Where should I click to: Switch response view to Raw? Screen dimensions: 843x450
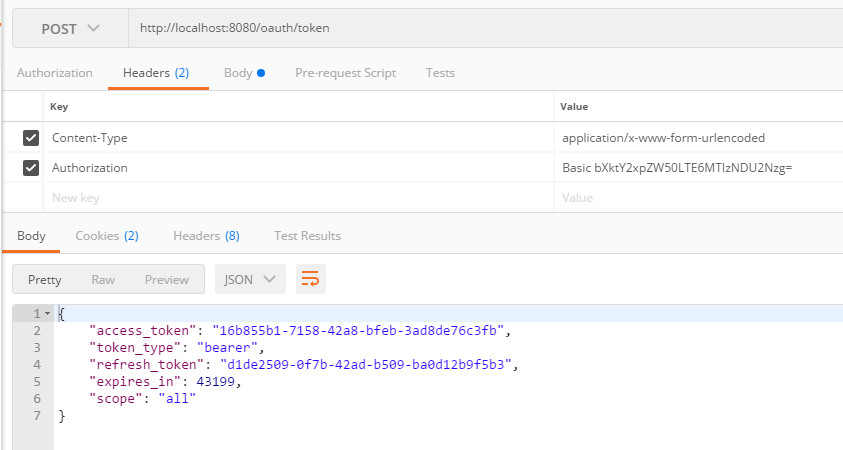pyautogui.click(x=103, y=280)
